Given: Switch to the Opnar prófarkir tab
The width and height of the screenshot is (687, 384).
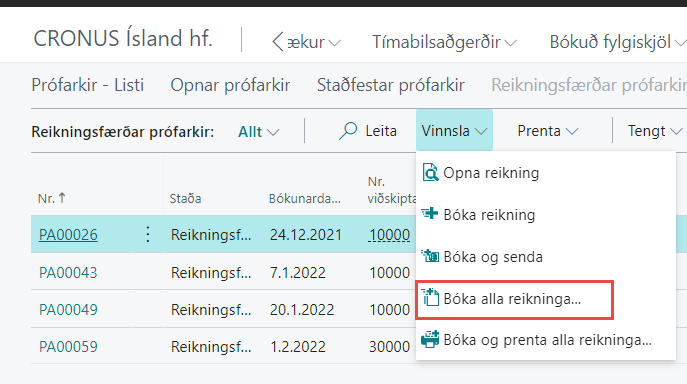Looking at the screenshot, I should tap(230, 85).
